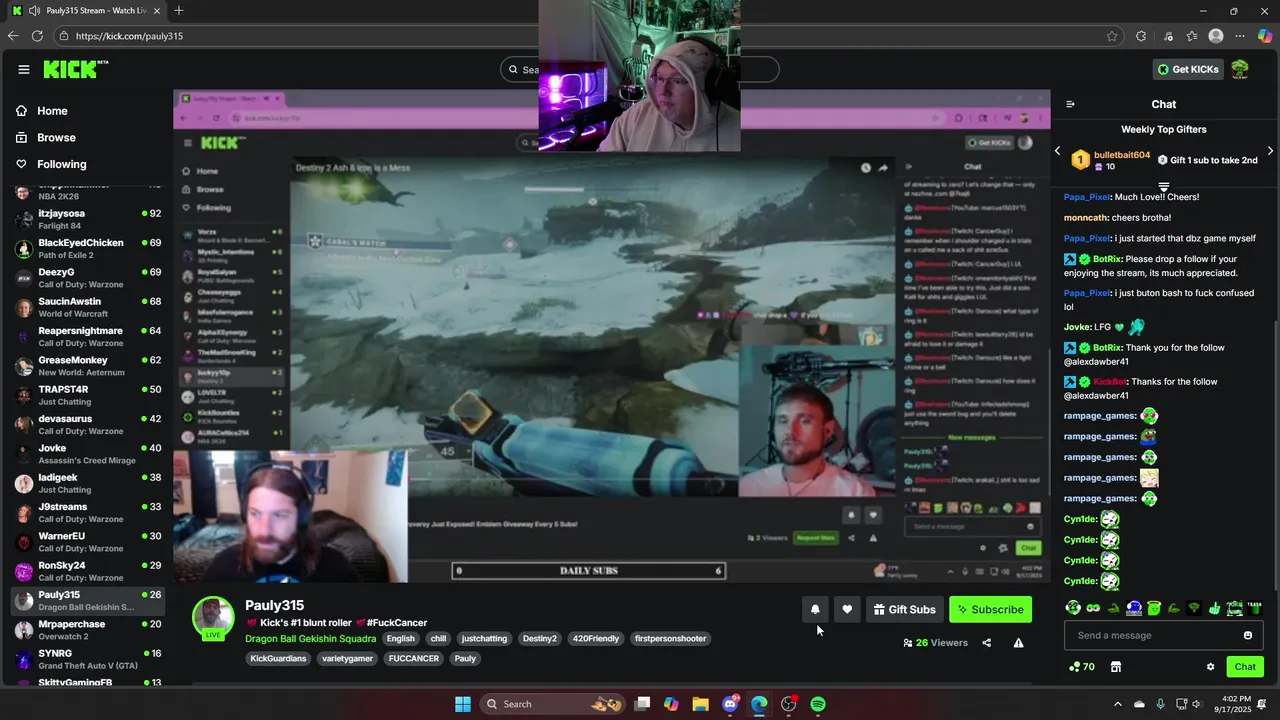
Task: Click the Gift Subs button
Action: [x=904, y=609]
